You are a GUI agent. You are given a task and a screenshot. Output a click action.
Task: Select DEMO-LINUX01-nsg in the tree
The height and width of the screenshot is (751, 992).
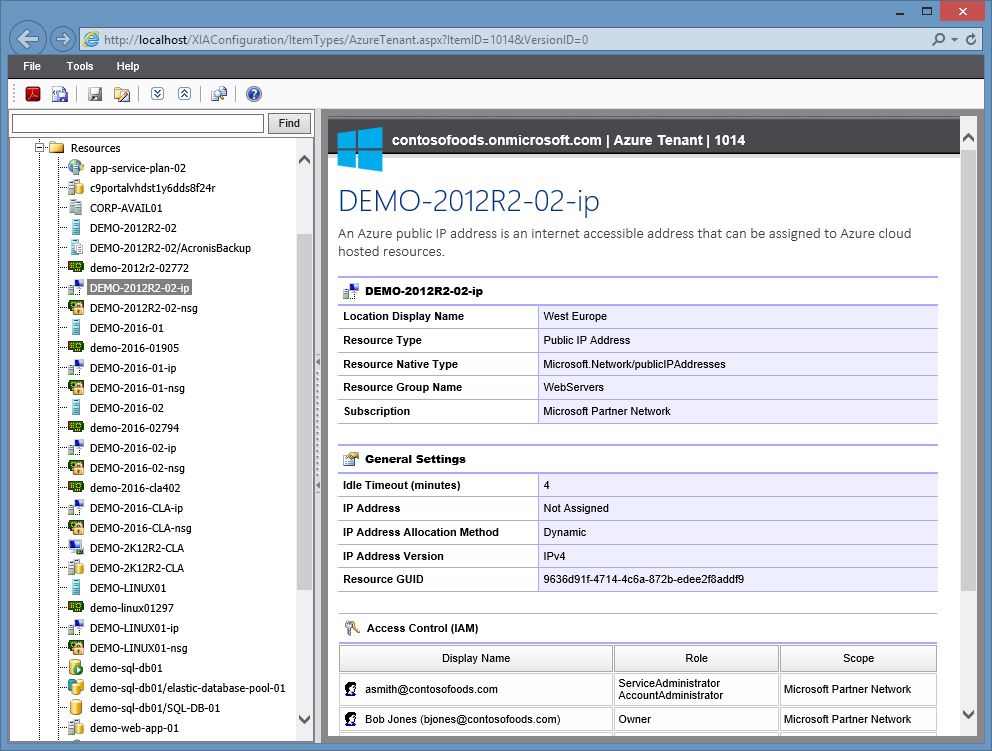click(x=139, y=648)
